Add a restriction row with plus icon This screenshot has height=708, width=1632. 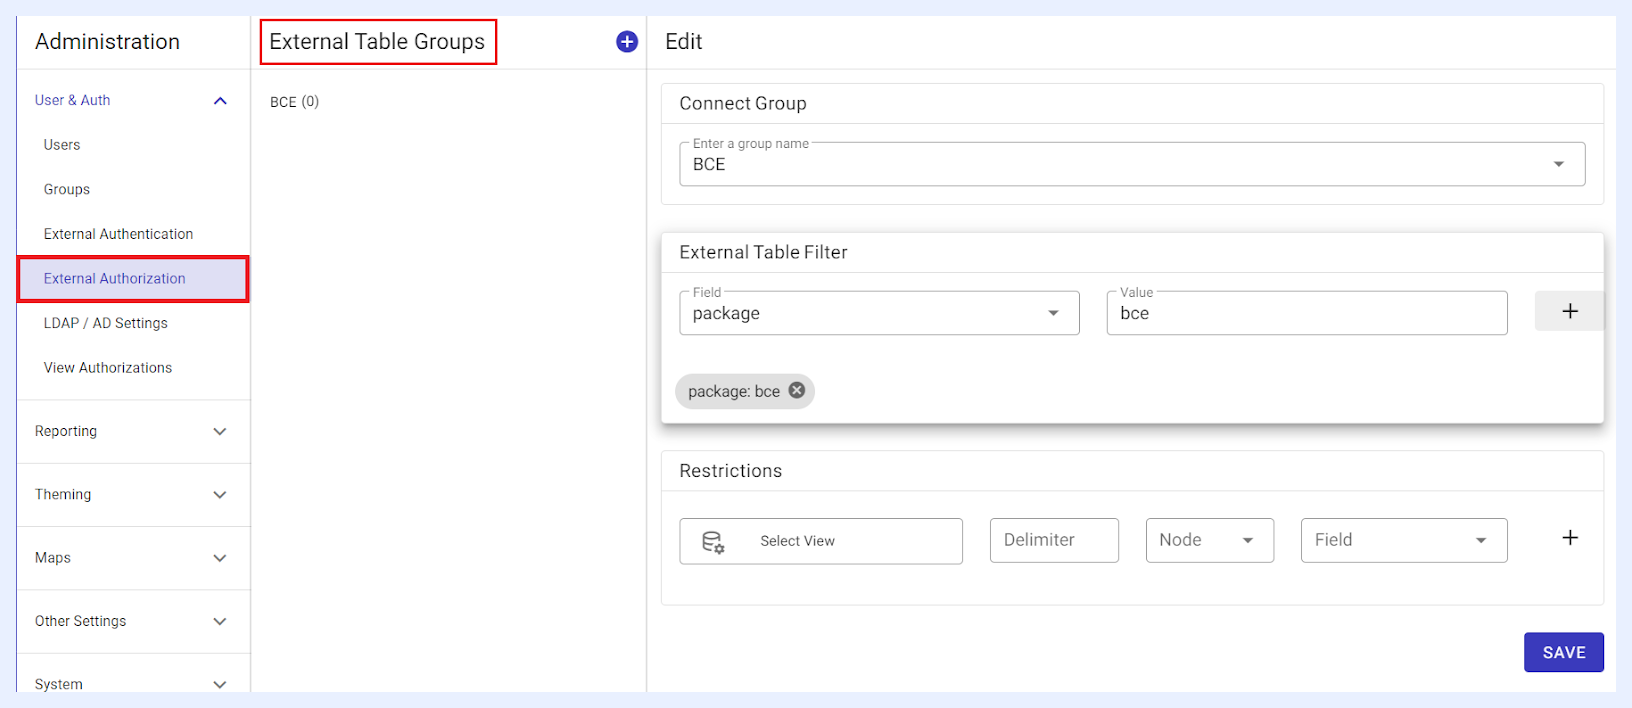click(1570, 538)
